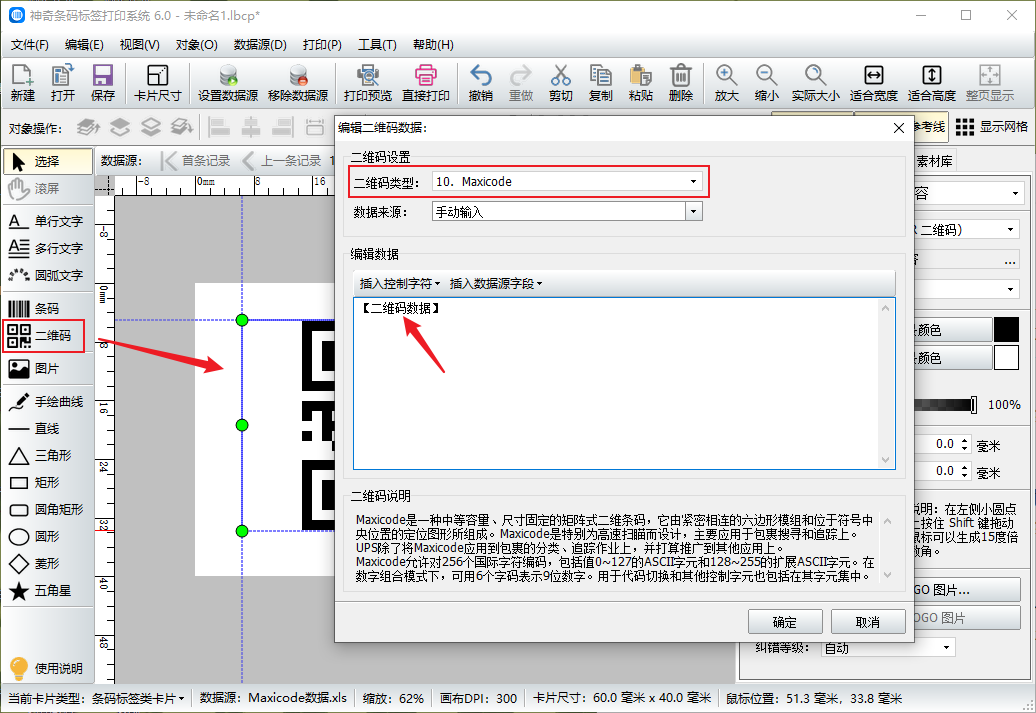Open the 视图(V) menu
This screenshot has width=1036, height=713.
point(139,45)
